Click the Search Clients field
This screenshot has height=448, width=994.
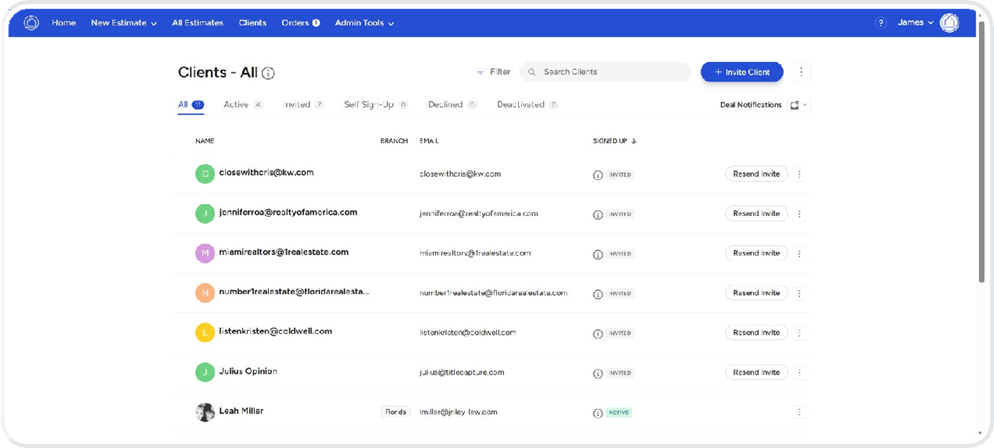pyautogui.click(x=605, y=72)
